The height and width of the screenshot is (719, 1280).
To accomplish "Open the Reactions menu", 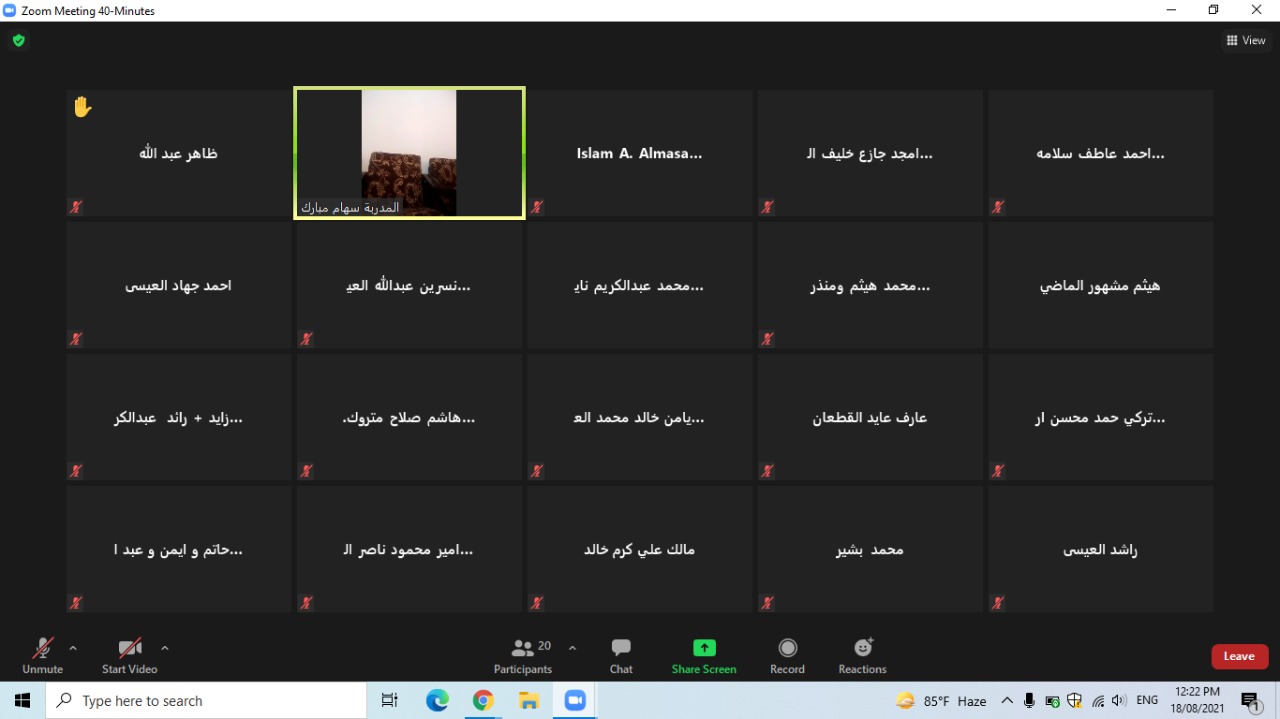I will click(x=861, y=655).
